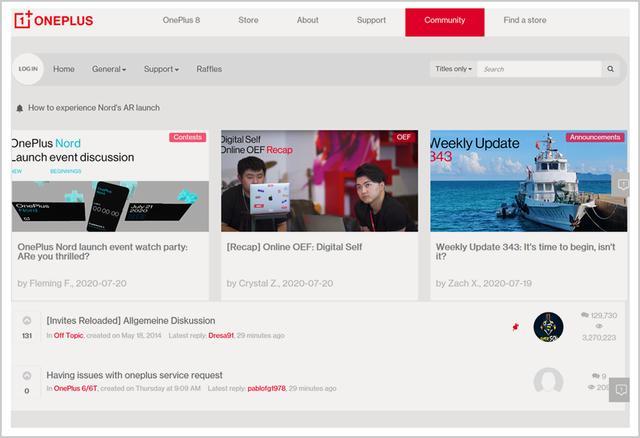Click the Contests tag badge
The image size is (640, 438).
tap(187, 137)
